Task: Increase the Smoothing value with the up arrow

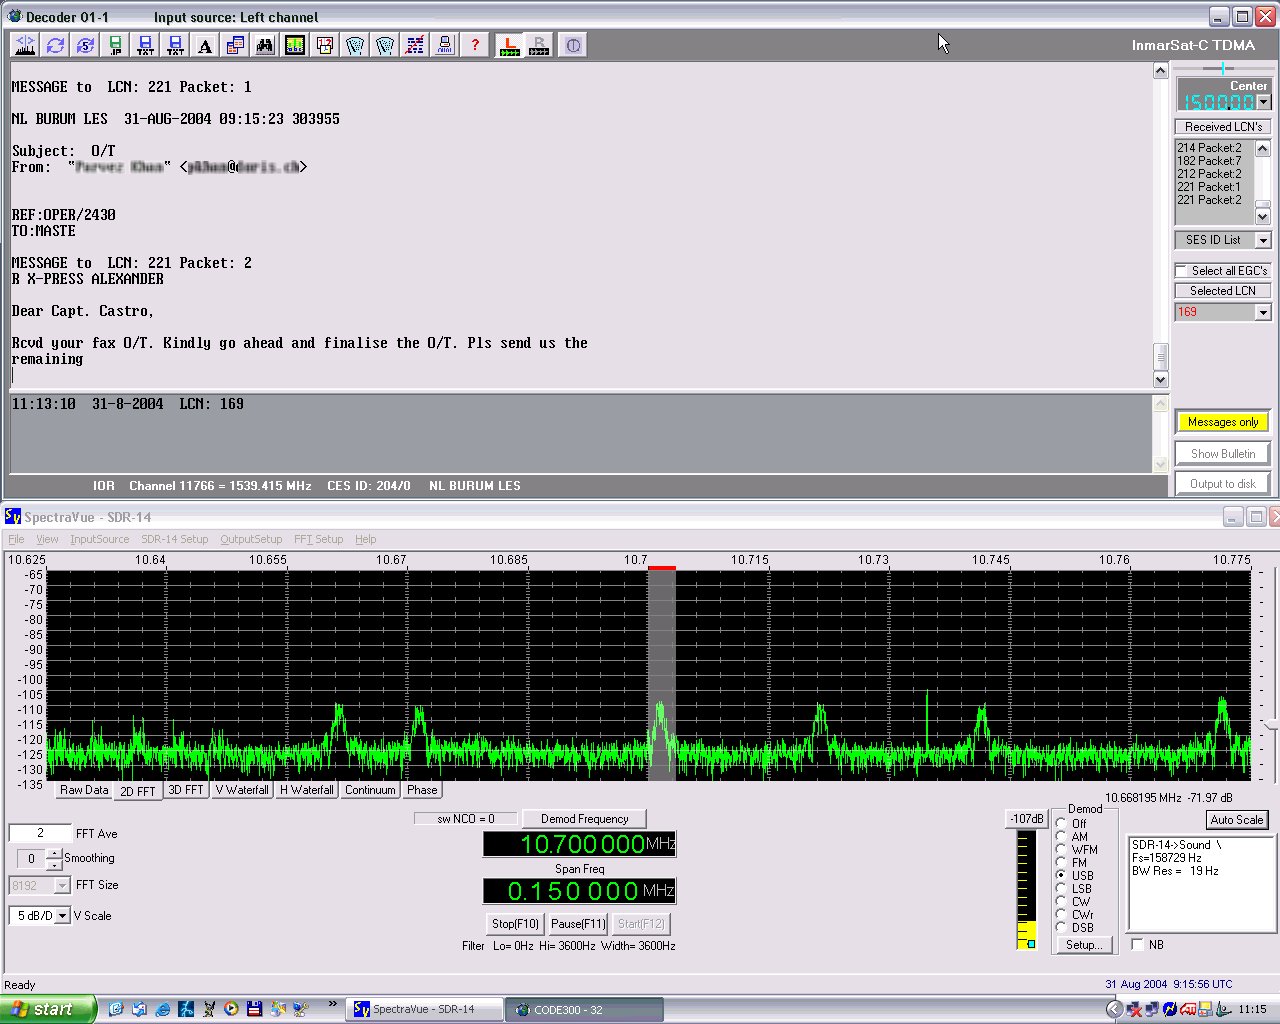Action: point(54,853)
